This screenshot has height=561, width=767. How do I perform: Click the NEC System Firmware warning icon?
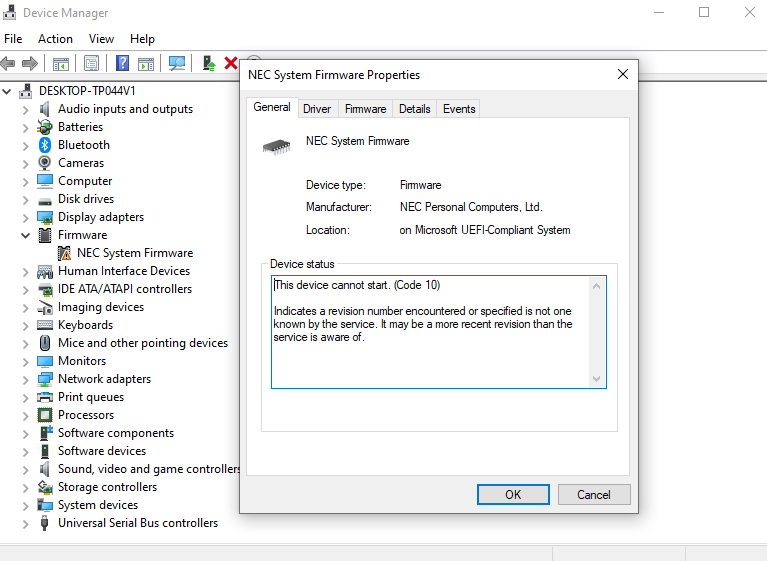tap(64, 253)
